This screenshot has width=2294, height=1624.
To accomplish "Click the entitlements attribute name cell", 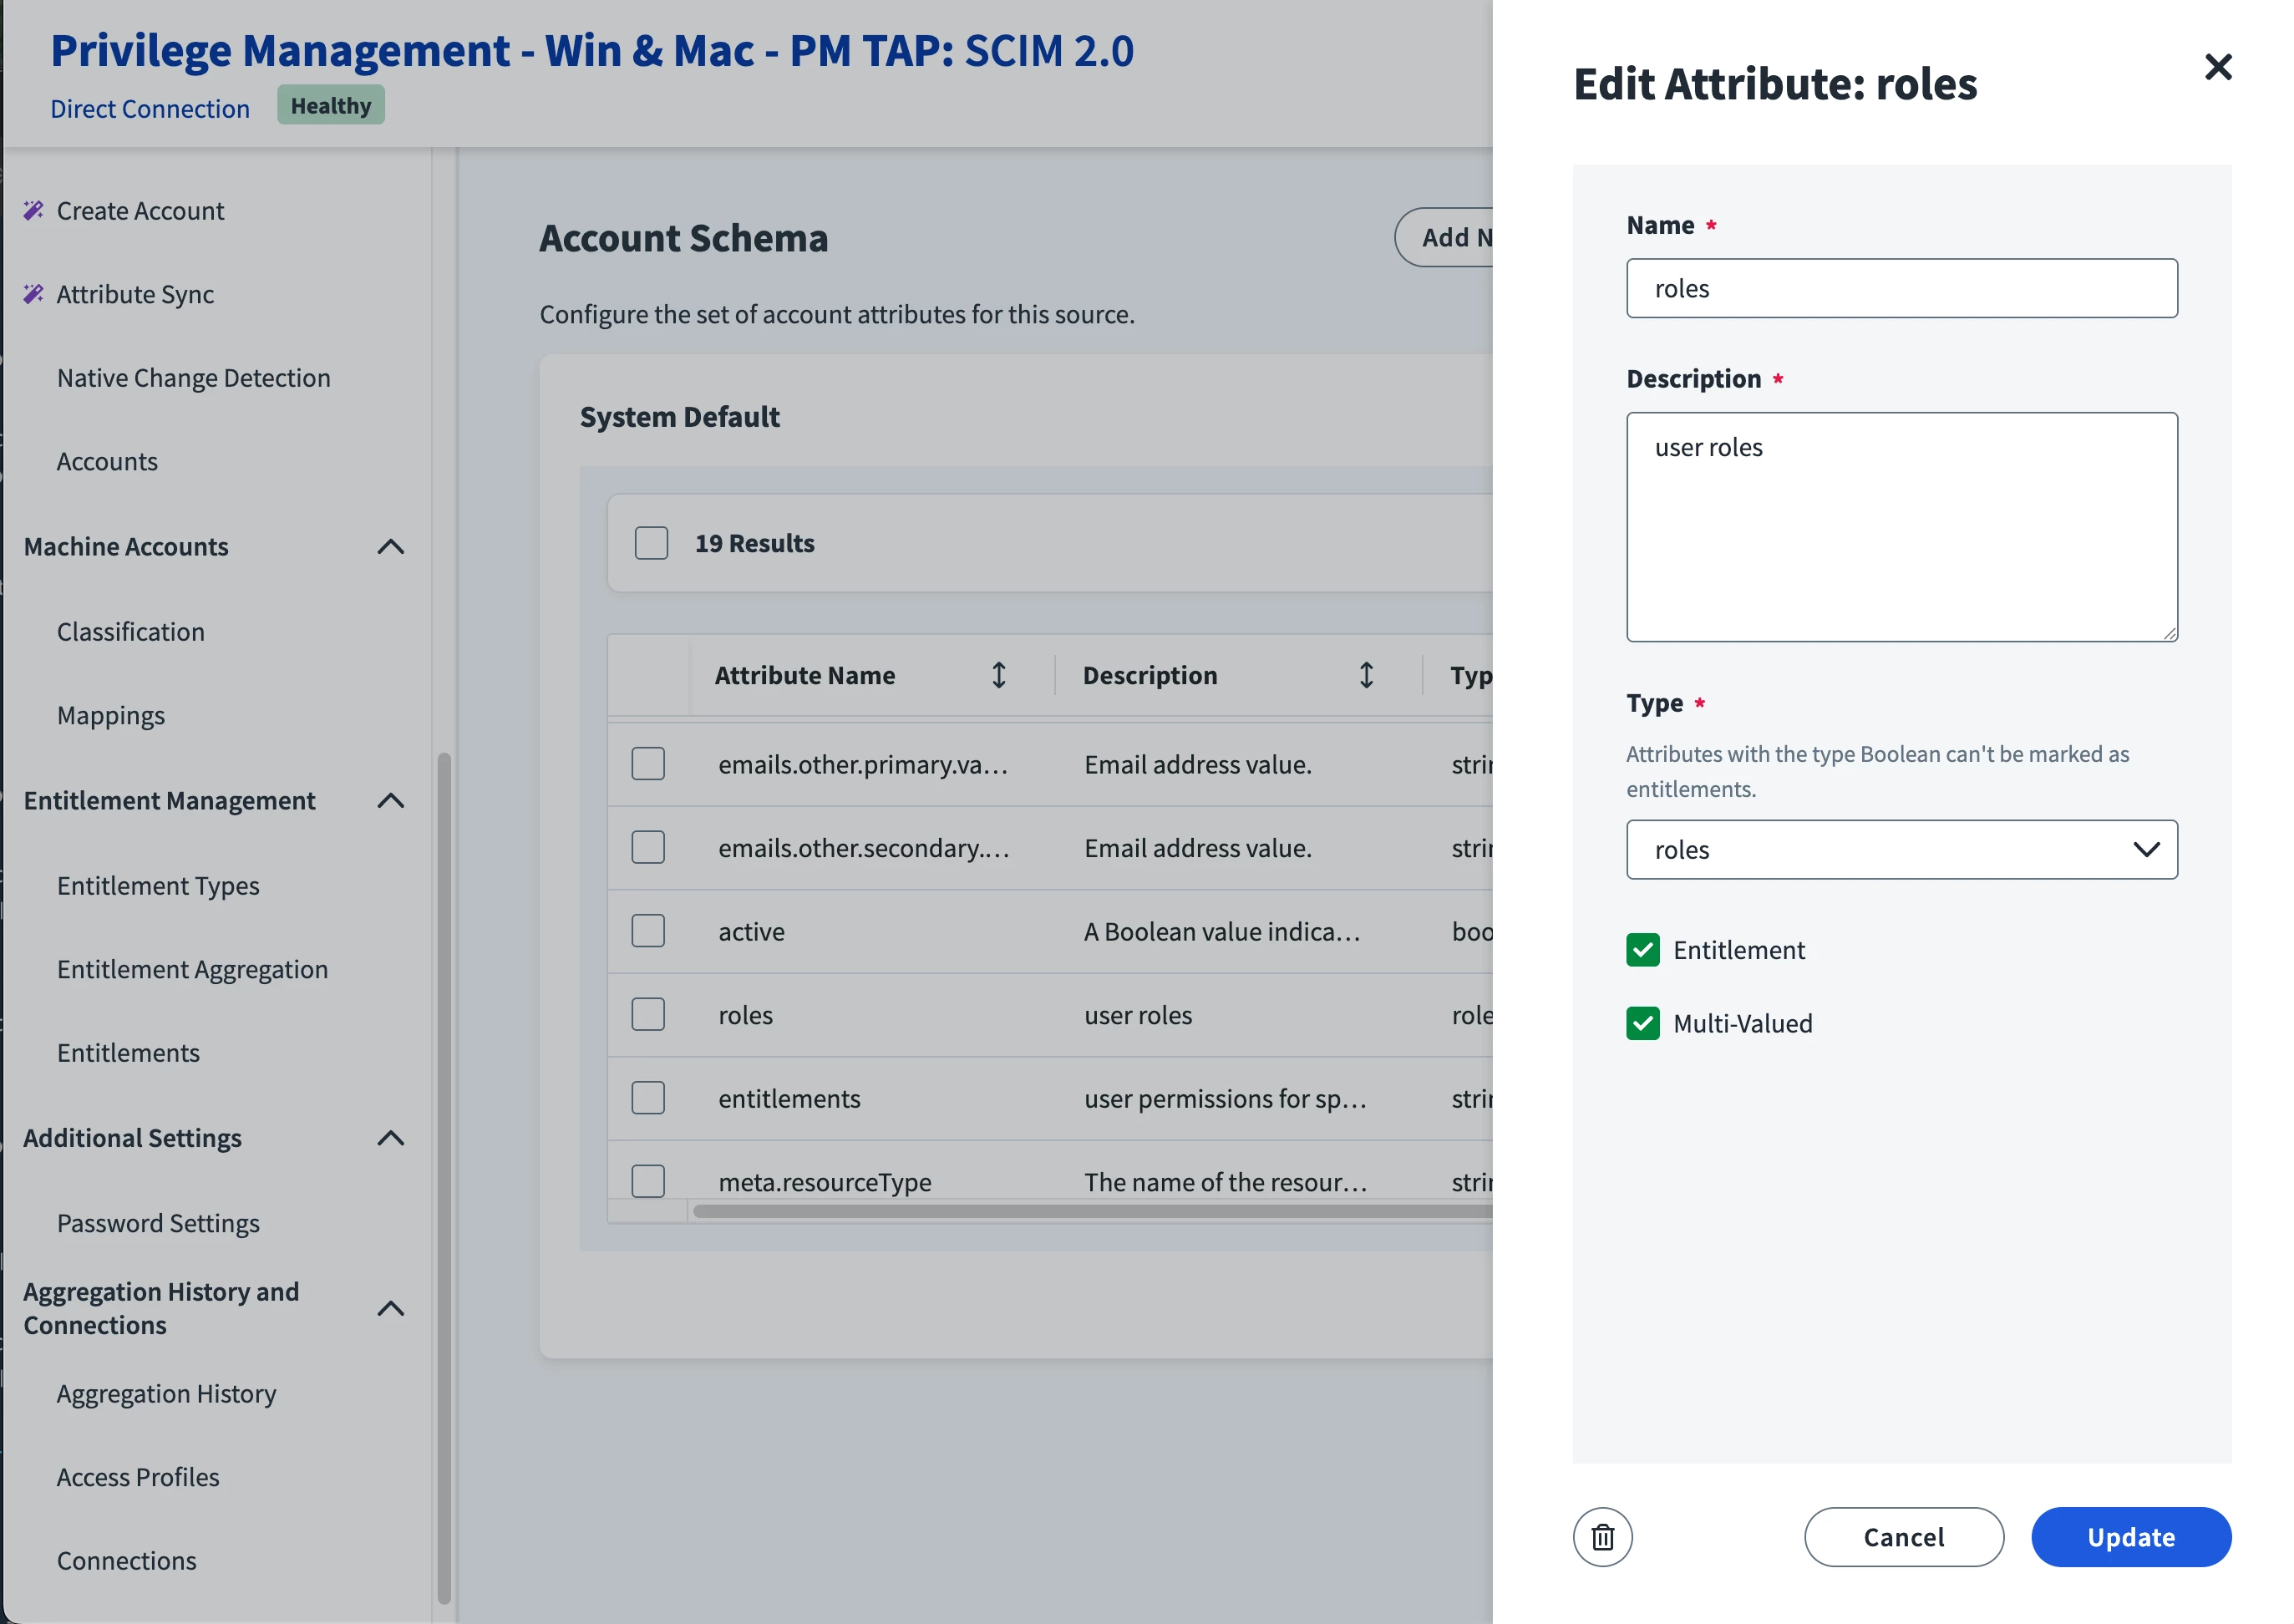I will 789,1098.
